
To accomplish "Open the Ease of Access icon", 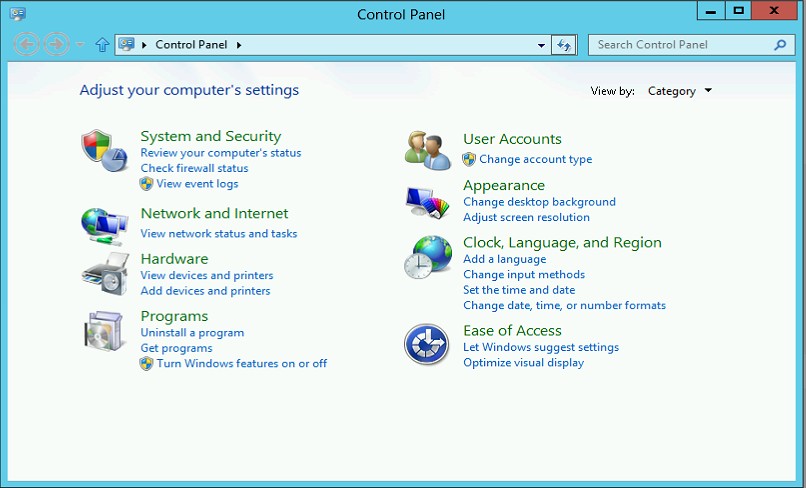I will click(x=427, y=344).
